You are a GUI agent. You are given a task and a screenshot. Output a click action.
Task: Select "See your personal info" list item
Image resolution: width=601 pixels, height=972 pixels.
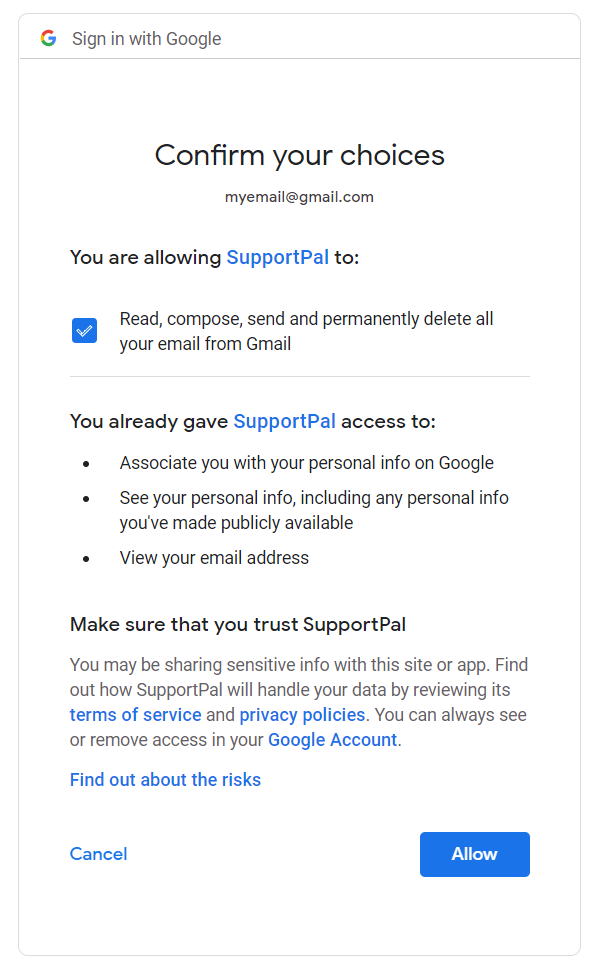click(x=314, y=510)
